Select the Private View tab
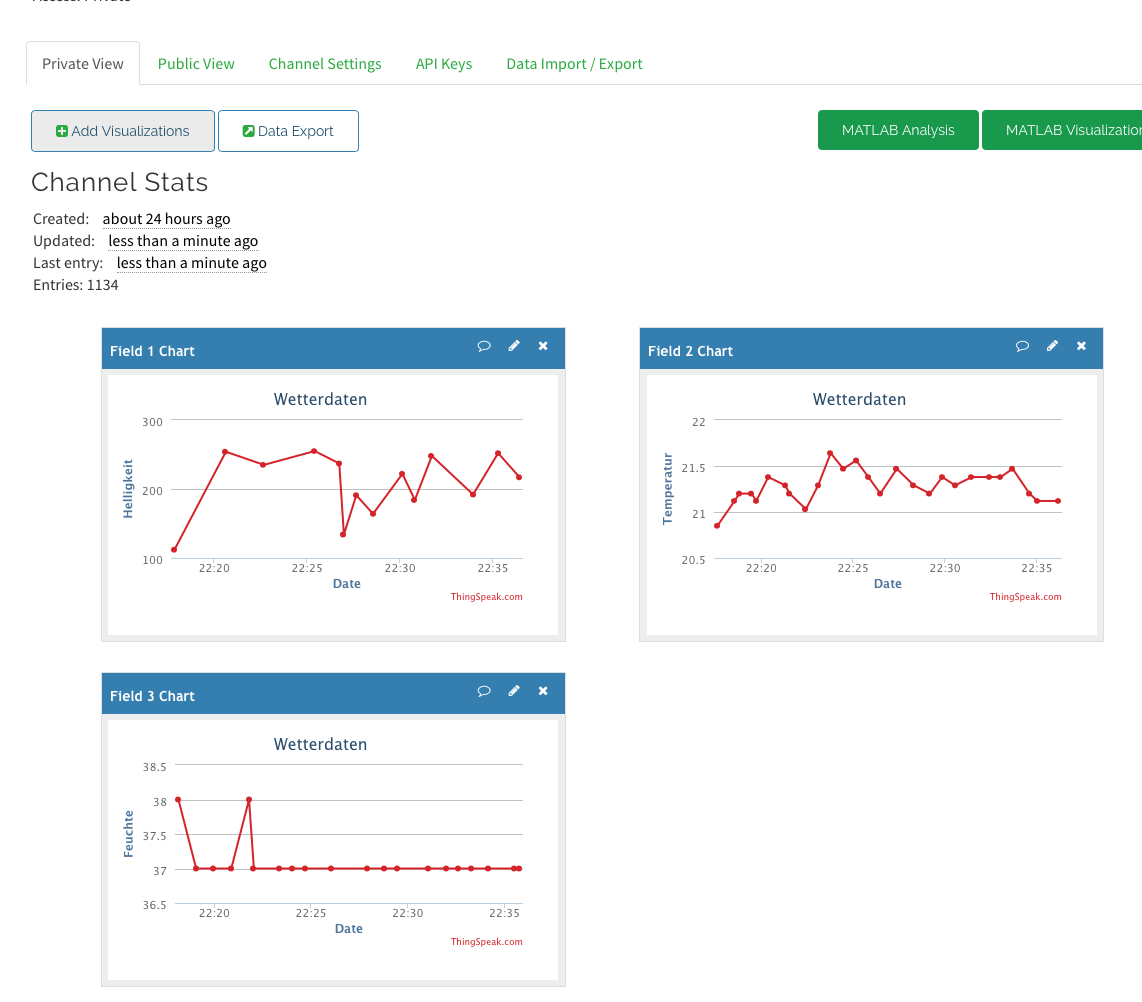The height and width of the screenshot is (1002, 1142). click(83, 64)
